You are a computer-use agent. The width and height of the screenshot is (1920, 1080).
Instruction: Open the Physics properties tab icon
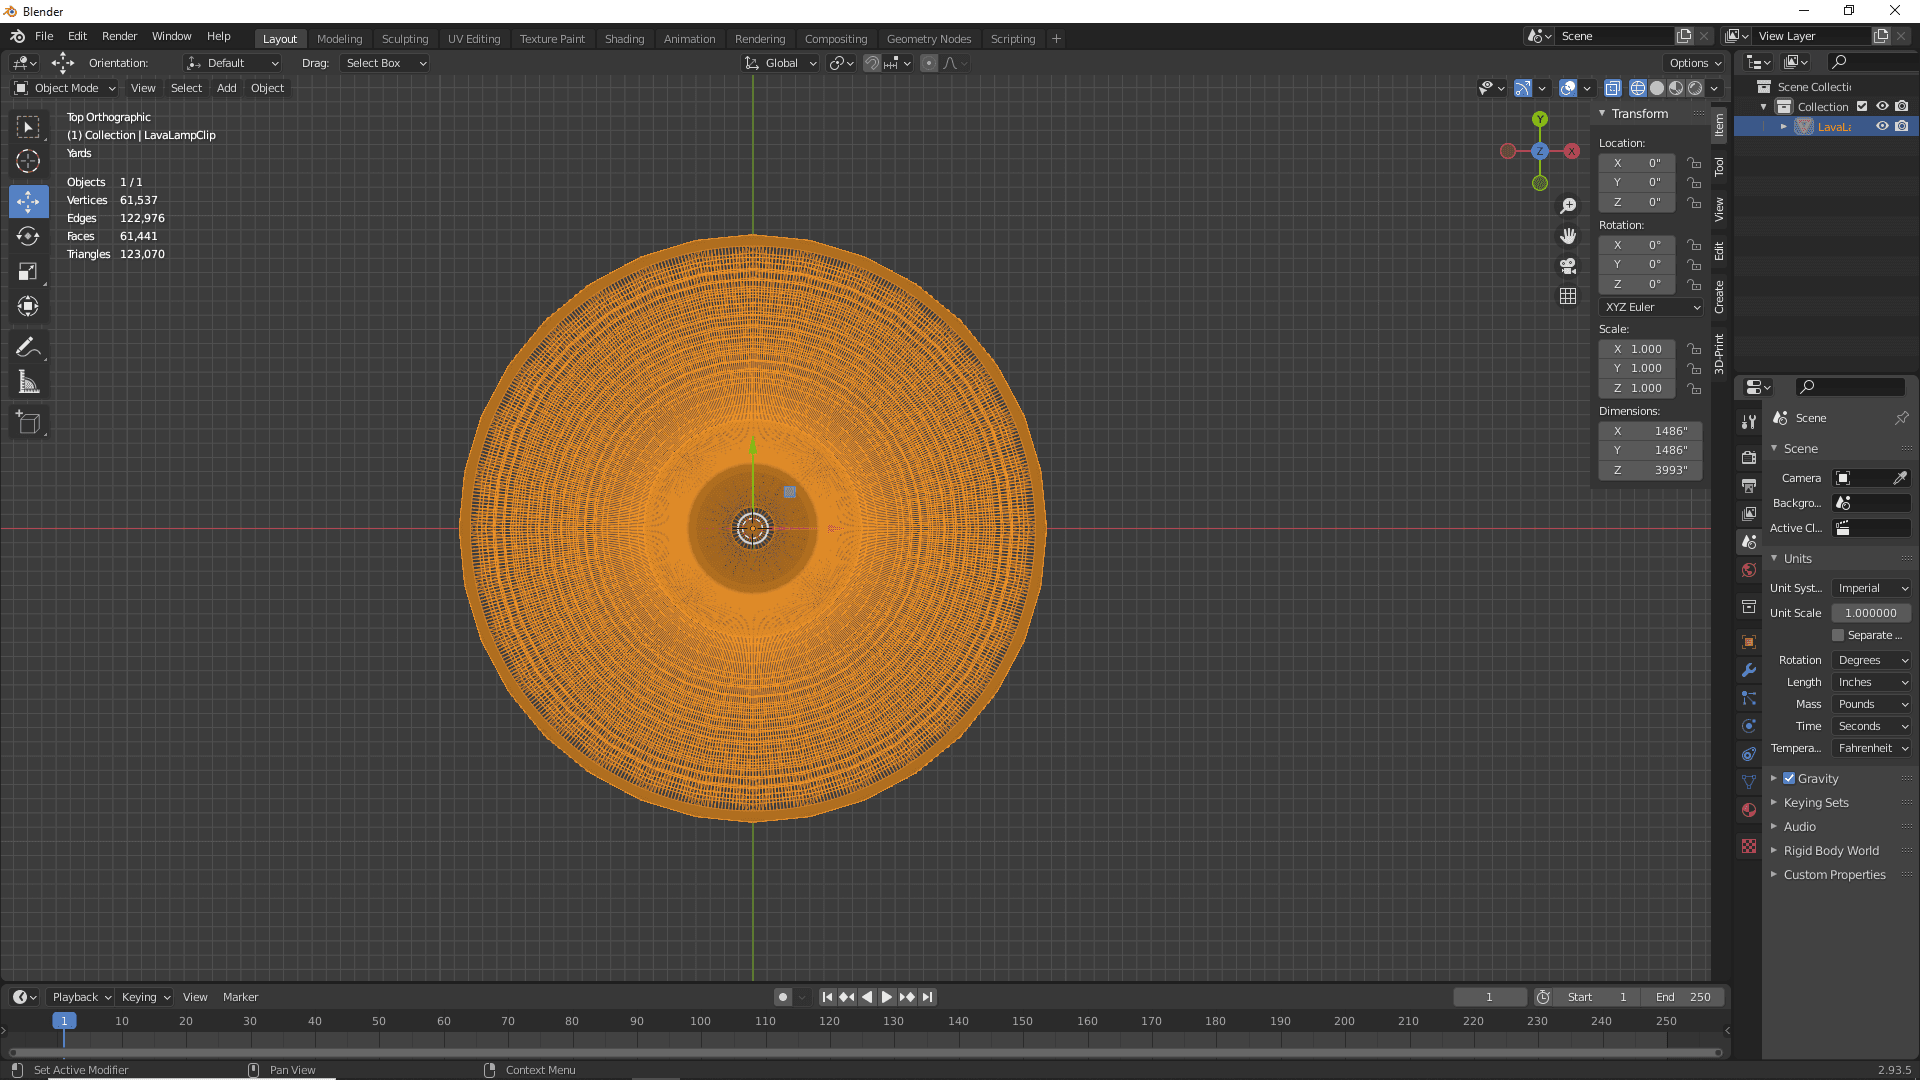(1749, 726)
